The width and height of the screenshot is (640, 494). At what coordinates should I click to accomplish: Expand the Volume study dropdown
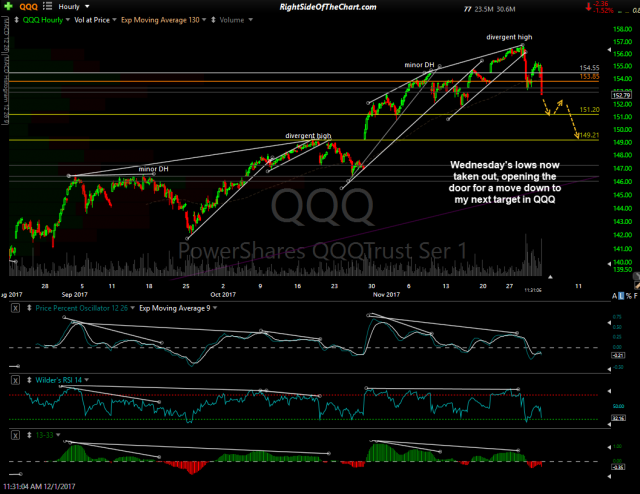point(250,20)
